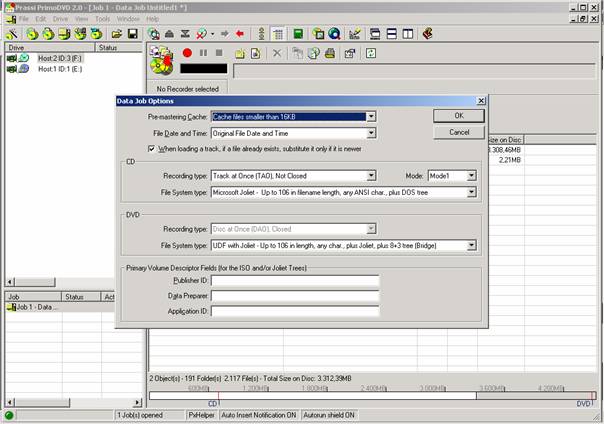Click the Publisher ID text field
604x424 pixels.
click(295, 282)
